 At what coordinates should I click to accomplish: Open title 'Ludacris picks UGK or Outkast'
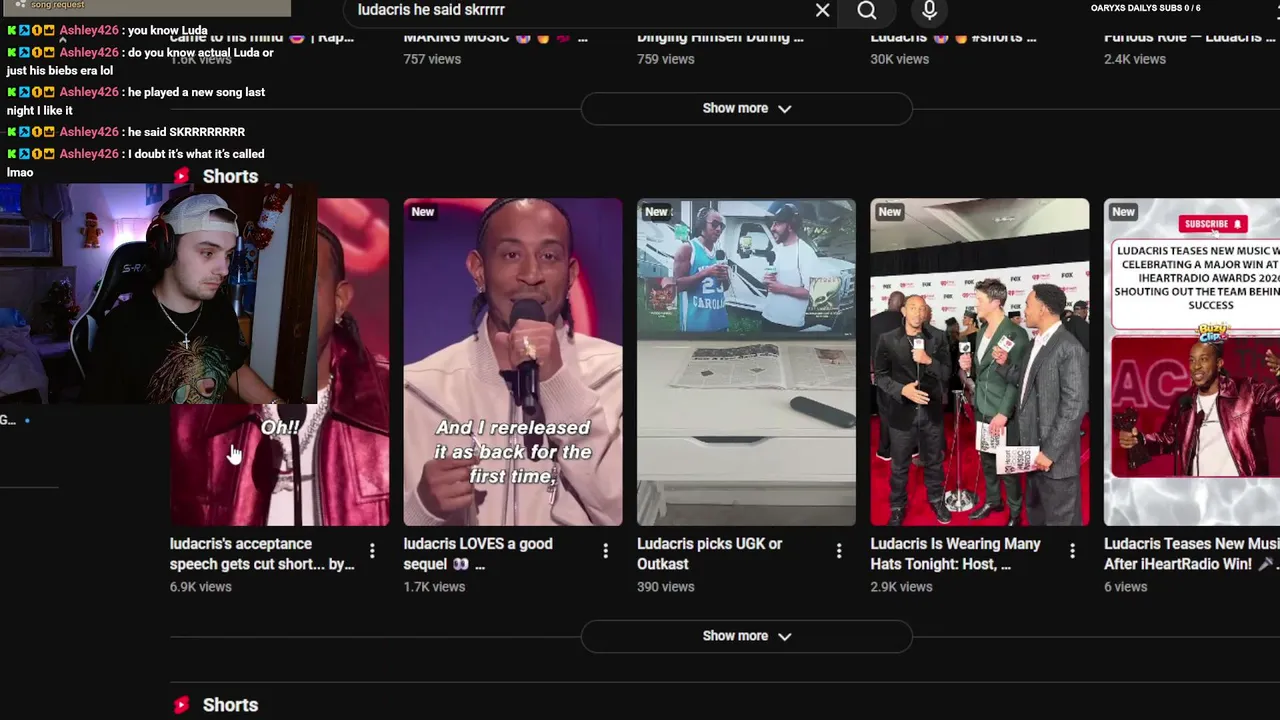coord(710,554)
